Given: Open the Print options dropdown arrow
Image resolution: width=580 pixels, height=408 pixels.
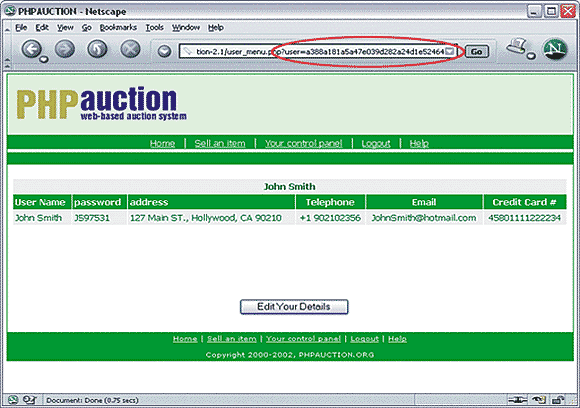Looking at the screenshot, I should [x=531, y=56].
